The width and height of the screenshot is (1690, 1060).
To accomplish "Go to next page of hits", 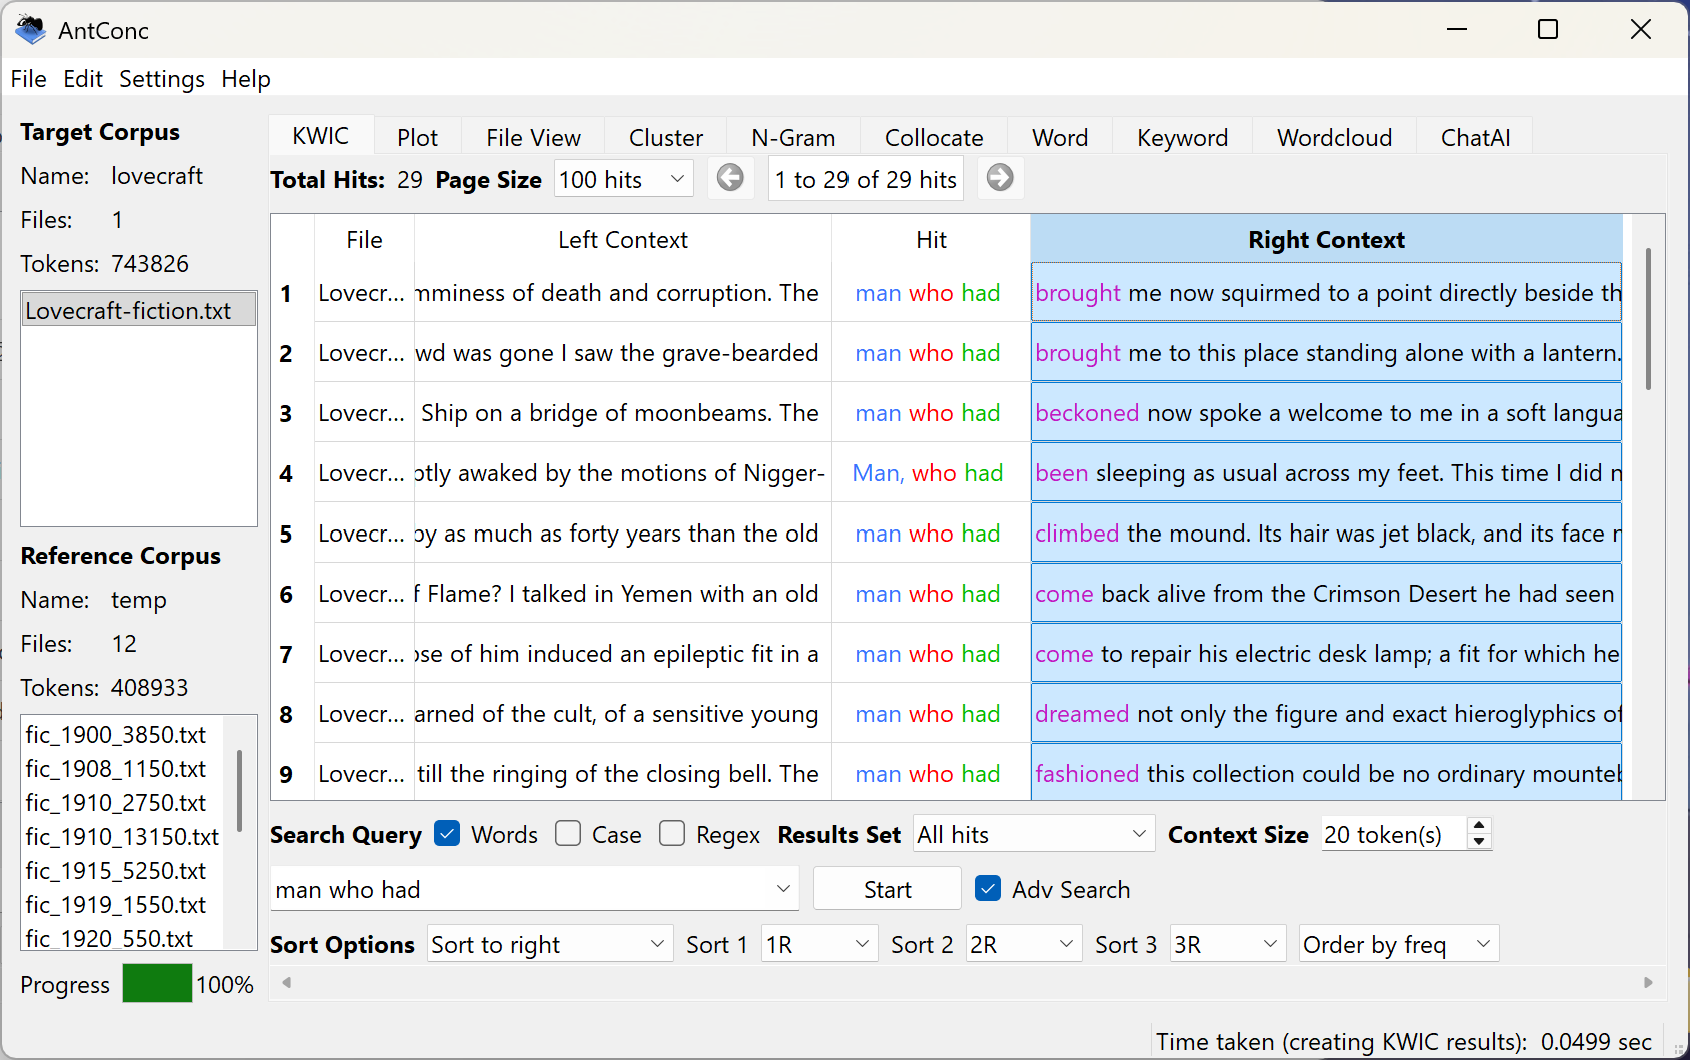I will coord(999,178).
